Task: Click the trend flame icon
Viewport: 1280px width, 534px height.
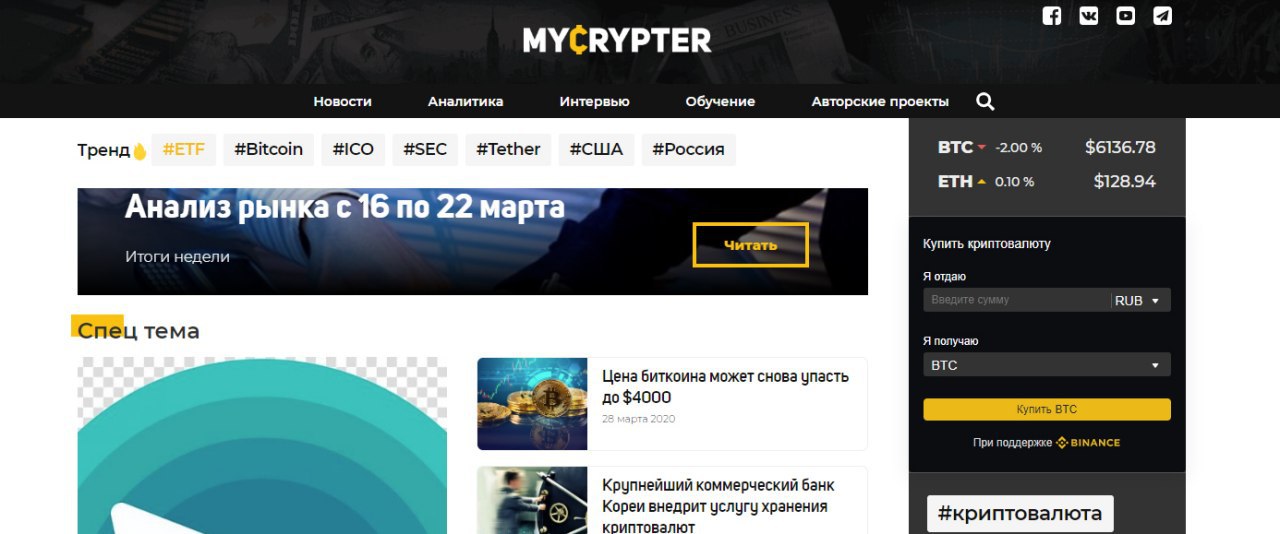Action: pyautogui.click(x=140, y=151)
